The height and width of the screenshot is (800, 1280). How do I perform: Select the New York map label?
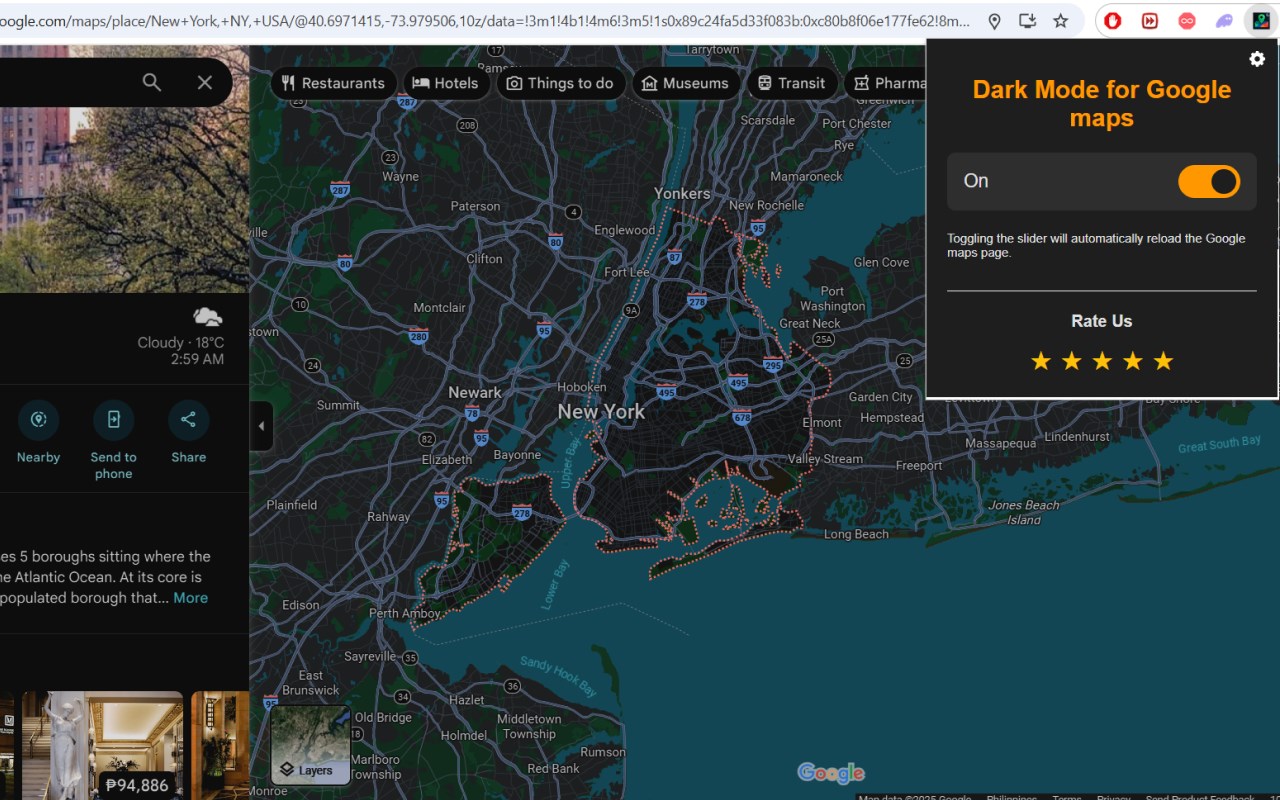click(x=601, y=412)
